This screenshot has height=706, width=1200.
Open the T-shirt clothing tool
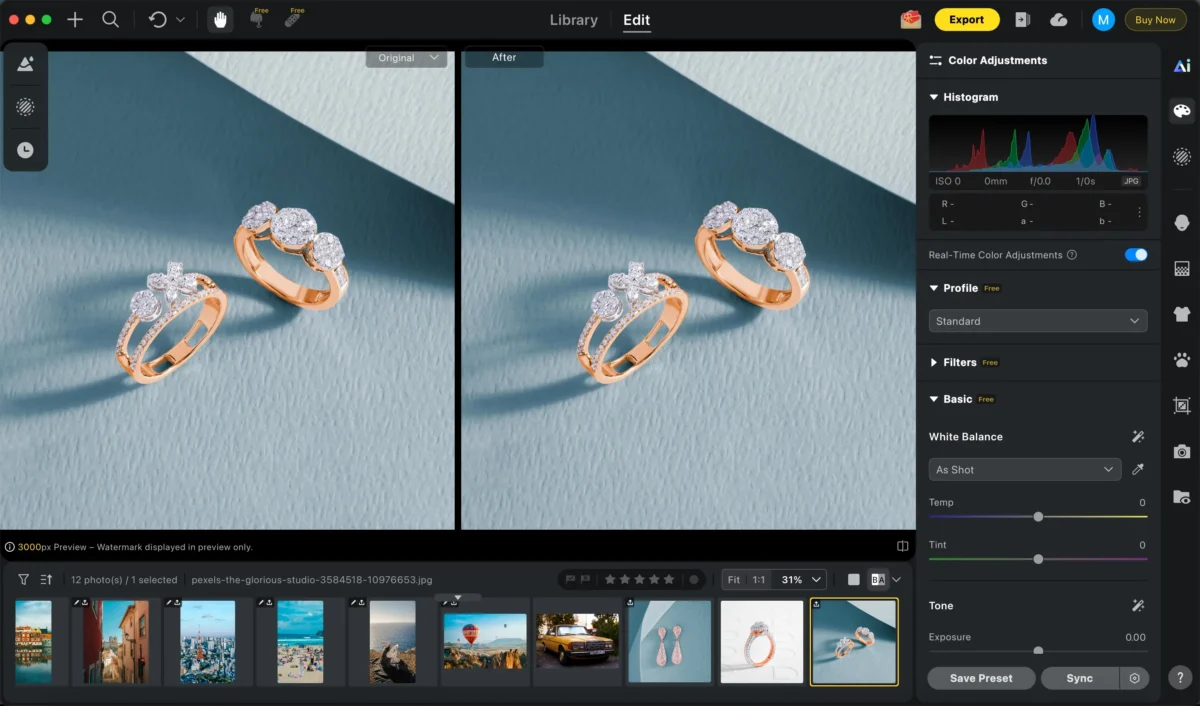1182,314
